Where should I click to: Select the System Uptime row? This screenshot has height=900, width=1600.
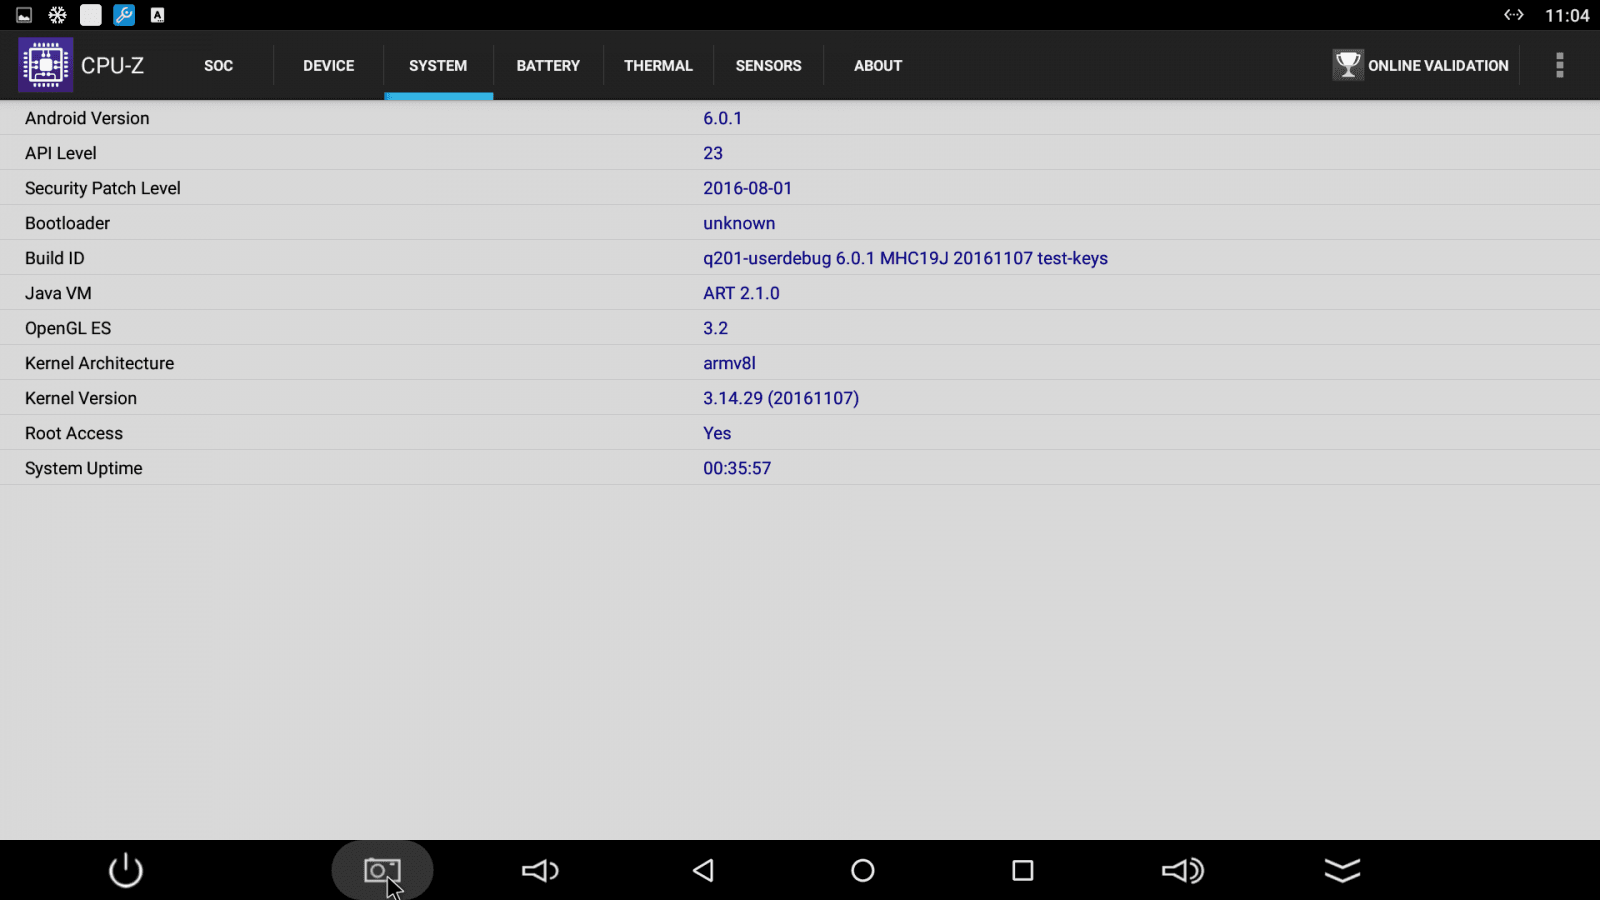(x=400, y=467)
